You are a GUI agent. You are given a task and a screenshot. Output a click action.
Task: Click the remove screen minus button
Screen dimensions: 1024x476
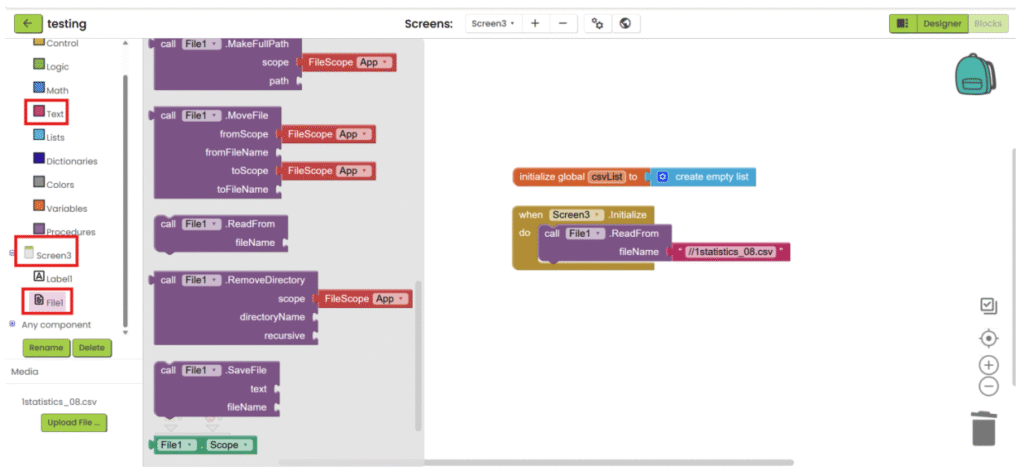point(563,23)
